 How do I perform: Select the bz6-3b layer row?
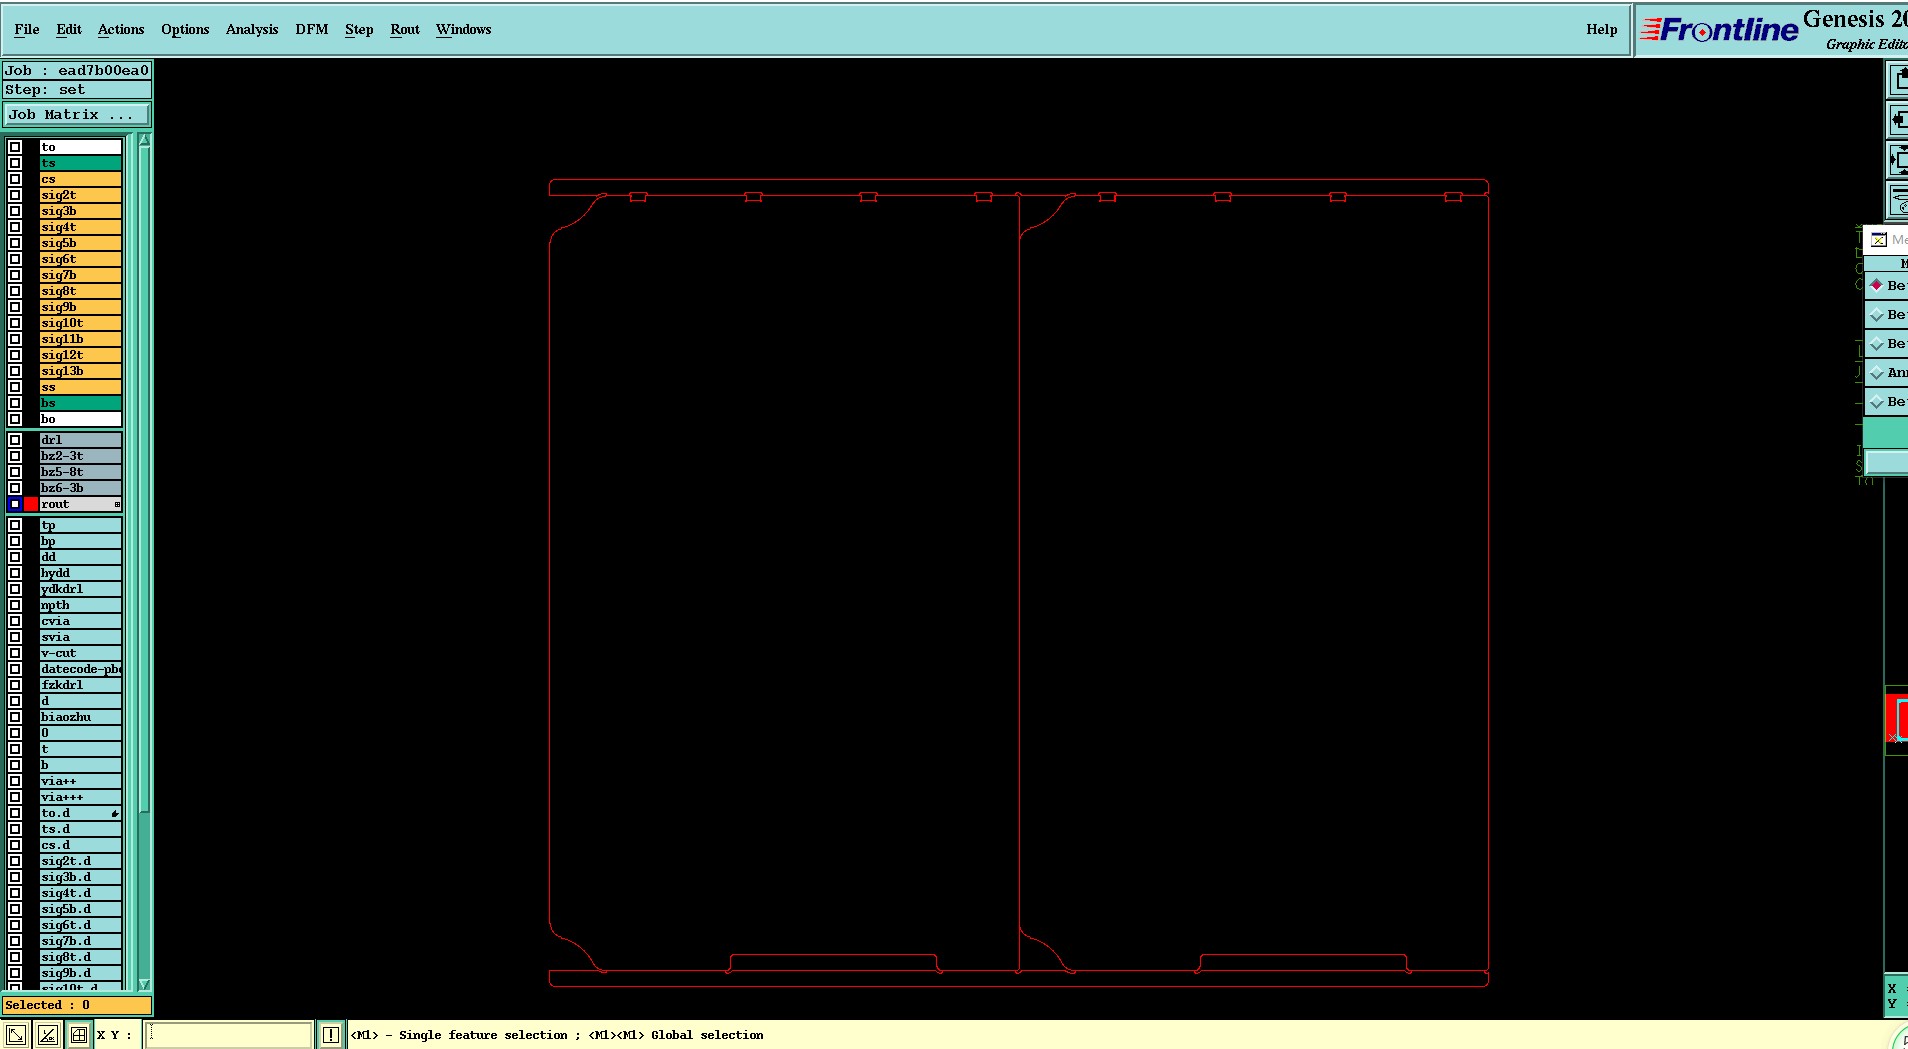(x=80, y=488)
